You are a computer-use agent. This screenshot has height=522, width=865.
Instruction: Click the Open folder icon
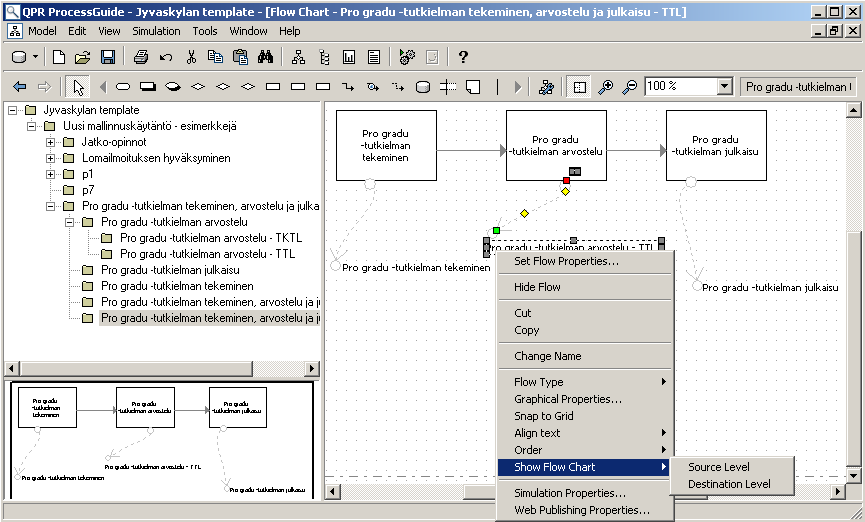[x=82, y=57]
